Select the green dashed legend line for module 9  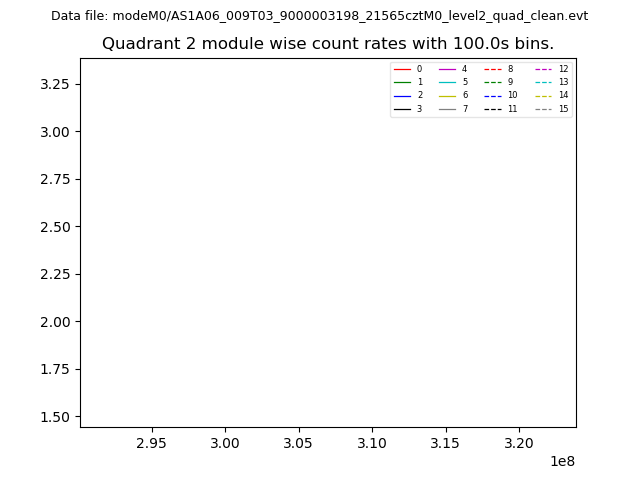[492, 82]
